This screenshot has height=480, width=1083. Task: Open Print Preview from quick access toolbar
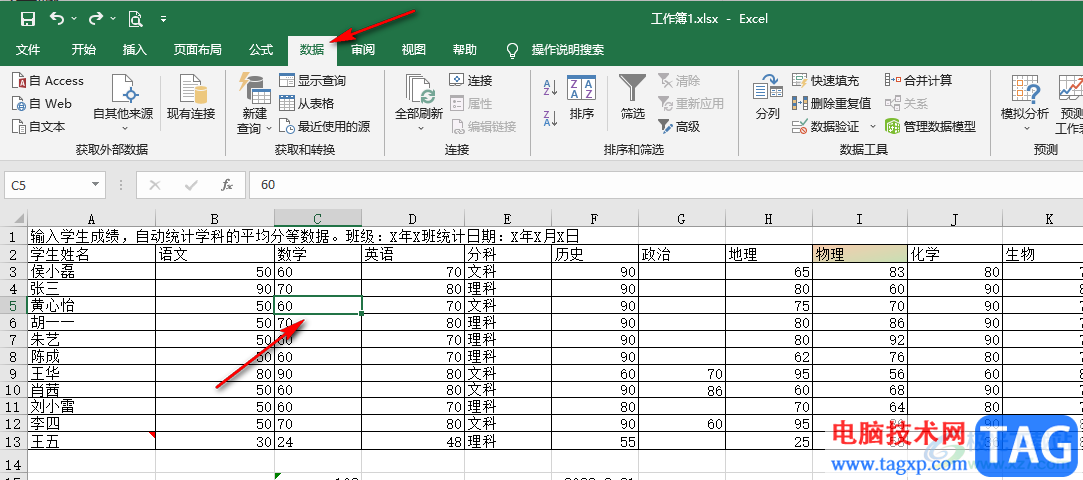pyautogui.click(x=135, y=19)
